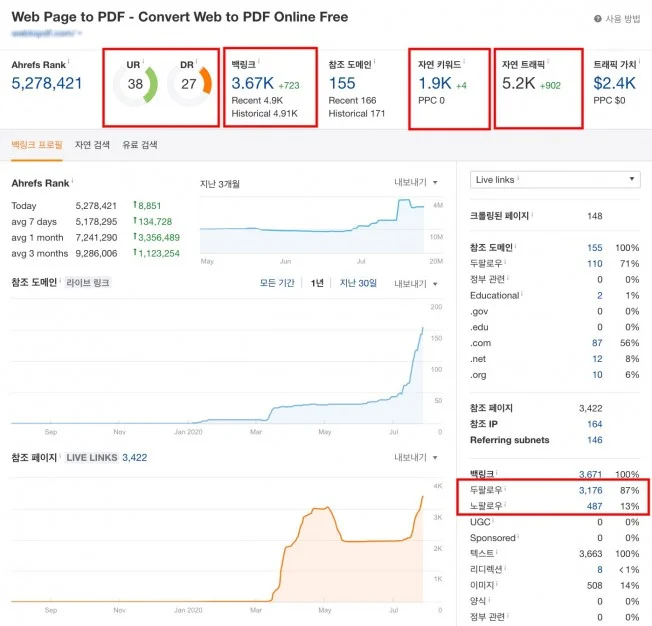Image resolution: width=652 pixels, height=626 pixels.
Task: Click the DR 27 orange donut gauge
Action: pos(190,85)
